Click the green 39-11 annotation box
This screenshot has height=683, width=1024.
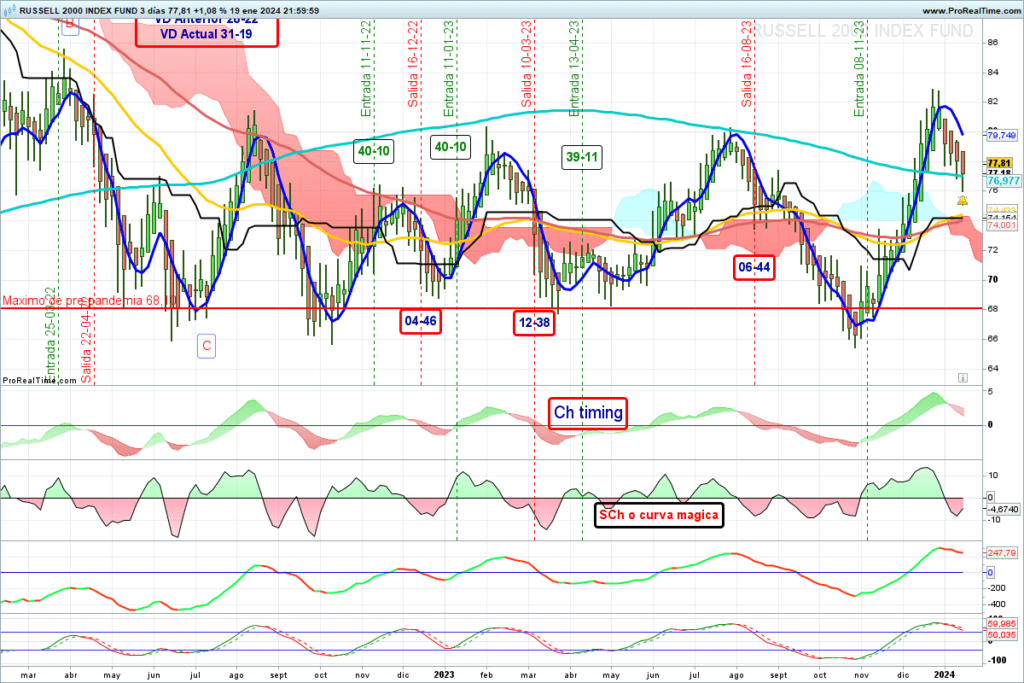pos(582,157)
